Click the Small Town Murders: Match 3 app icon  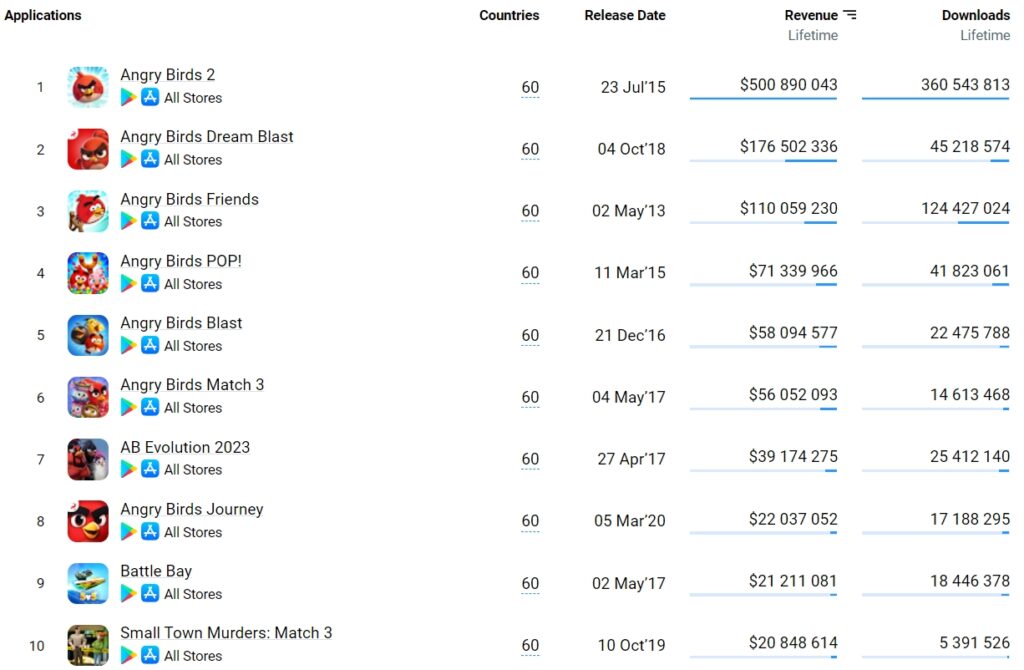coord(88,645)
